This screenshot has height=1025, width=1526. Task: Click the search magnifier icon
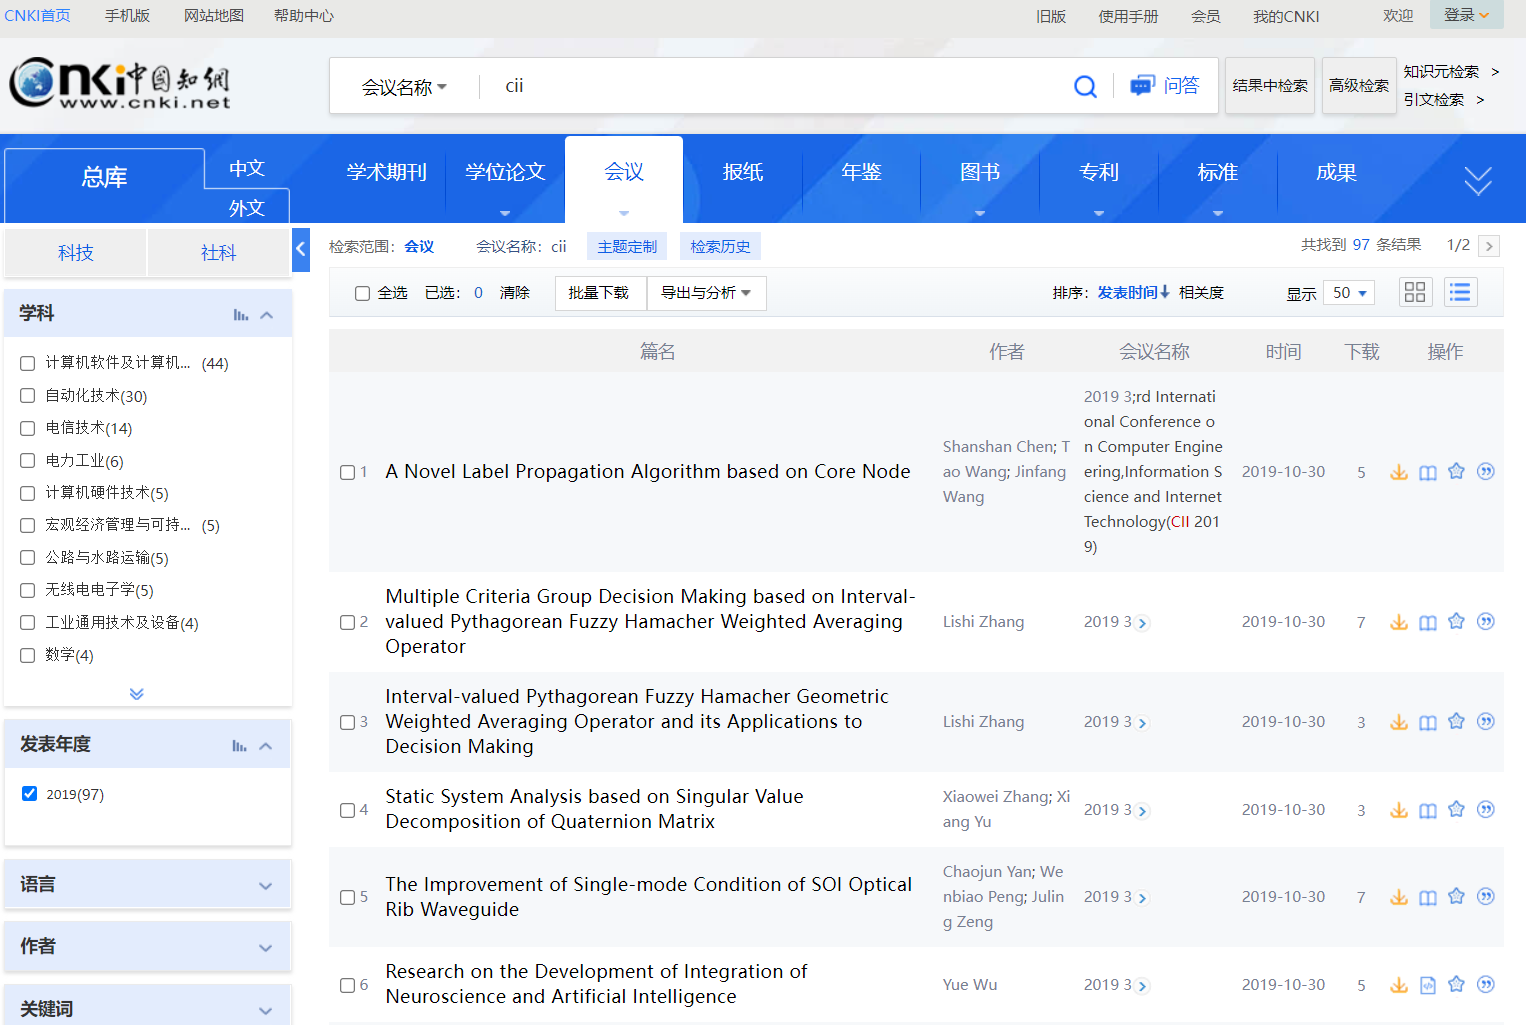tap(1085, 87)
